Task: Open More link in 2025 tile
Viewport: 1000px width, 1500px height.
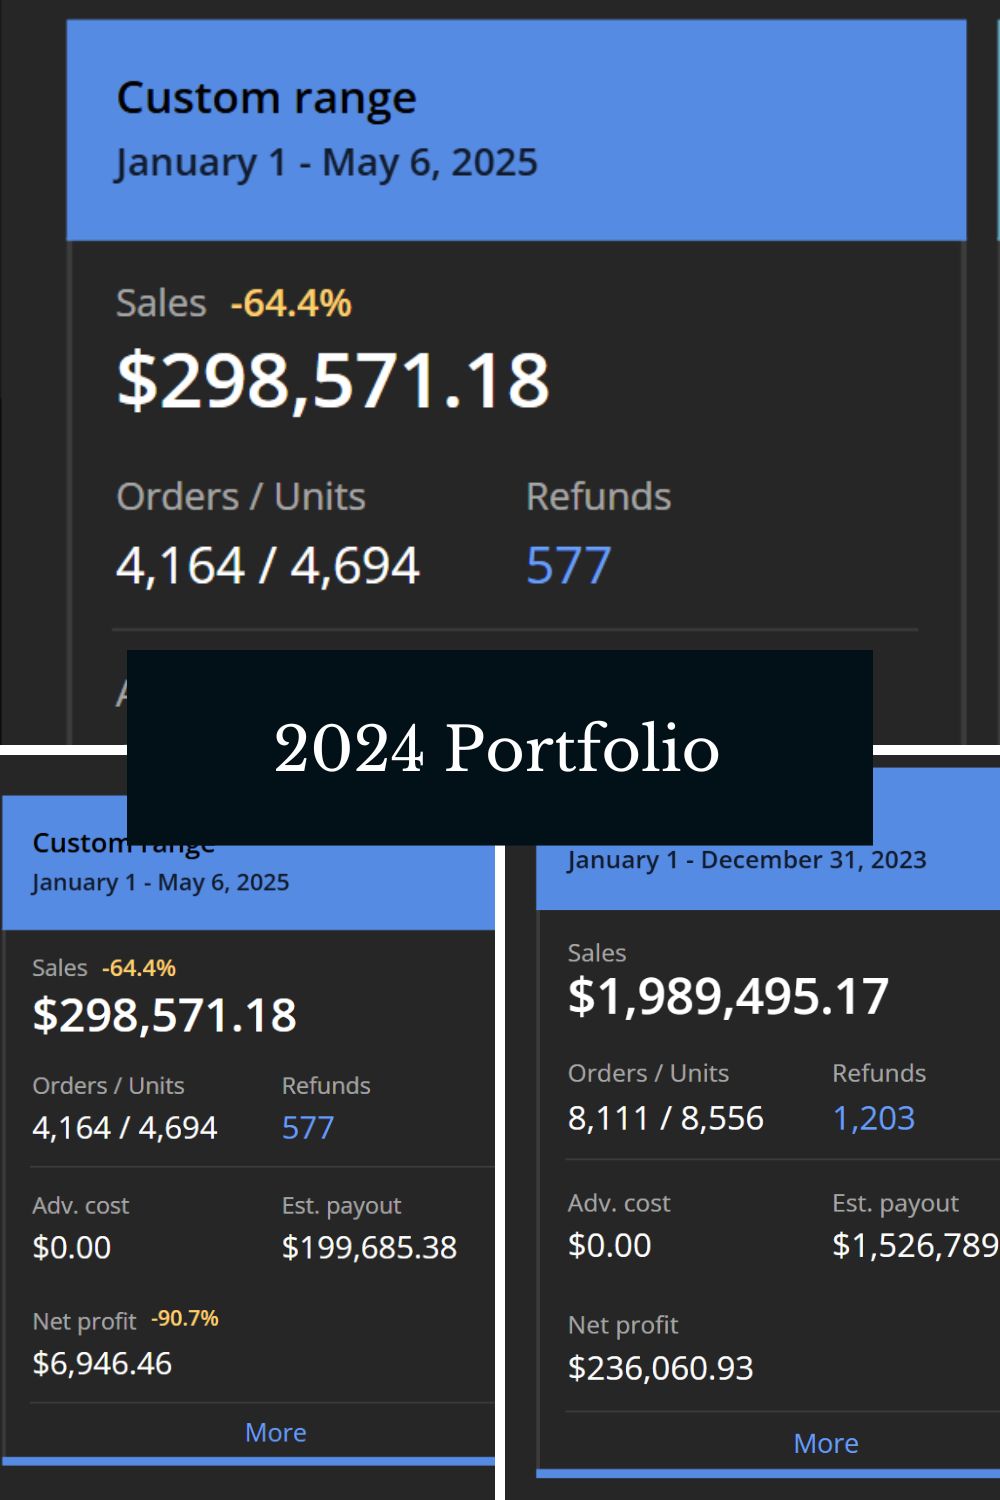Action: (x=276, y=1432)
